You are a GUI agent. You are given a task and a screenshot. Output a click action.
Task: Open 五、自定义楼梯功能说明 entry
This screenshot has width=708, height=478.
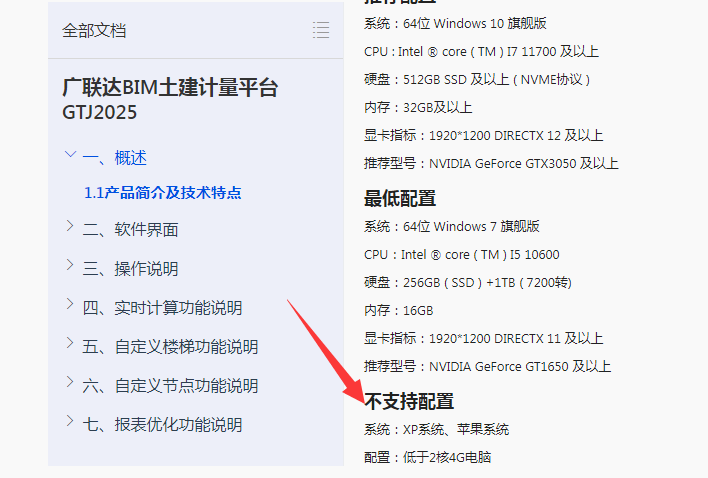[170, 347]
